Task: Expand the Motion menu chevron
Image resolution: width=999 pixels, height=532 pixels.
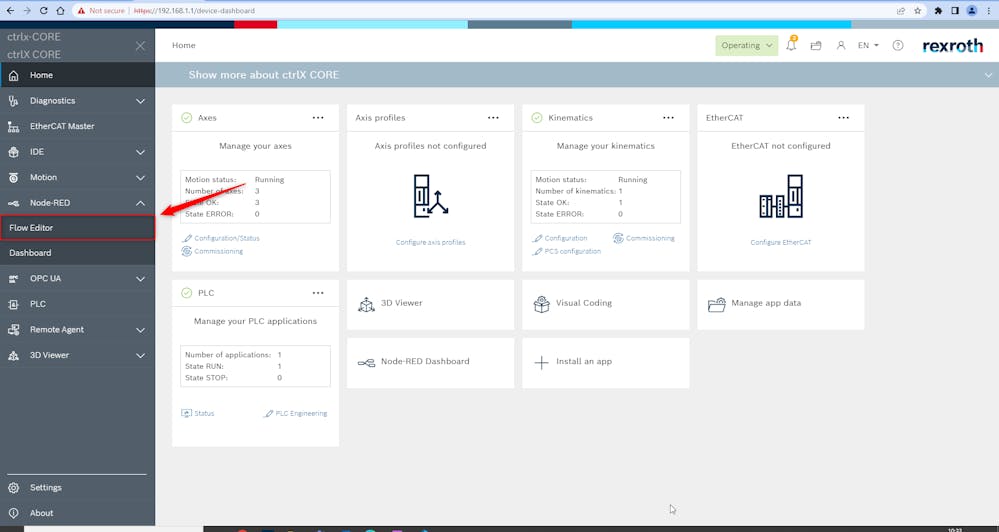Action: point(140,178)
